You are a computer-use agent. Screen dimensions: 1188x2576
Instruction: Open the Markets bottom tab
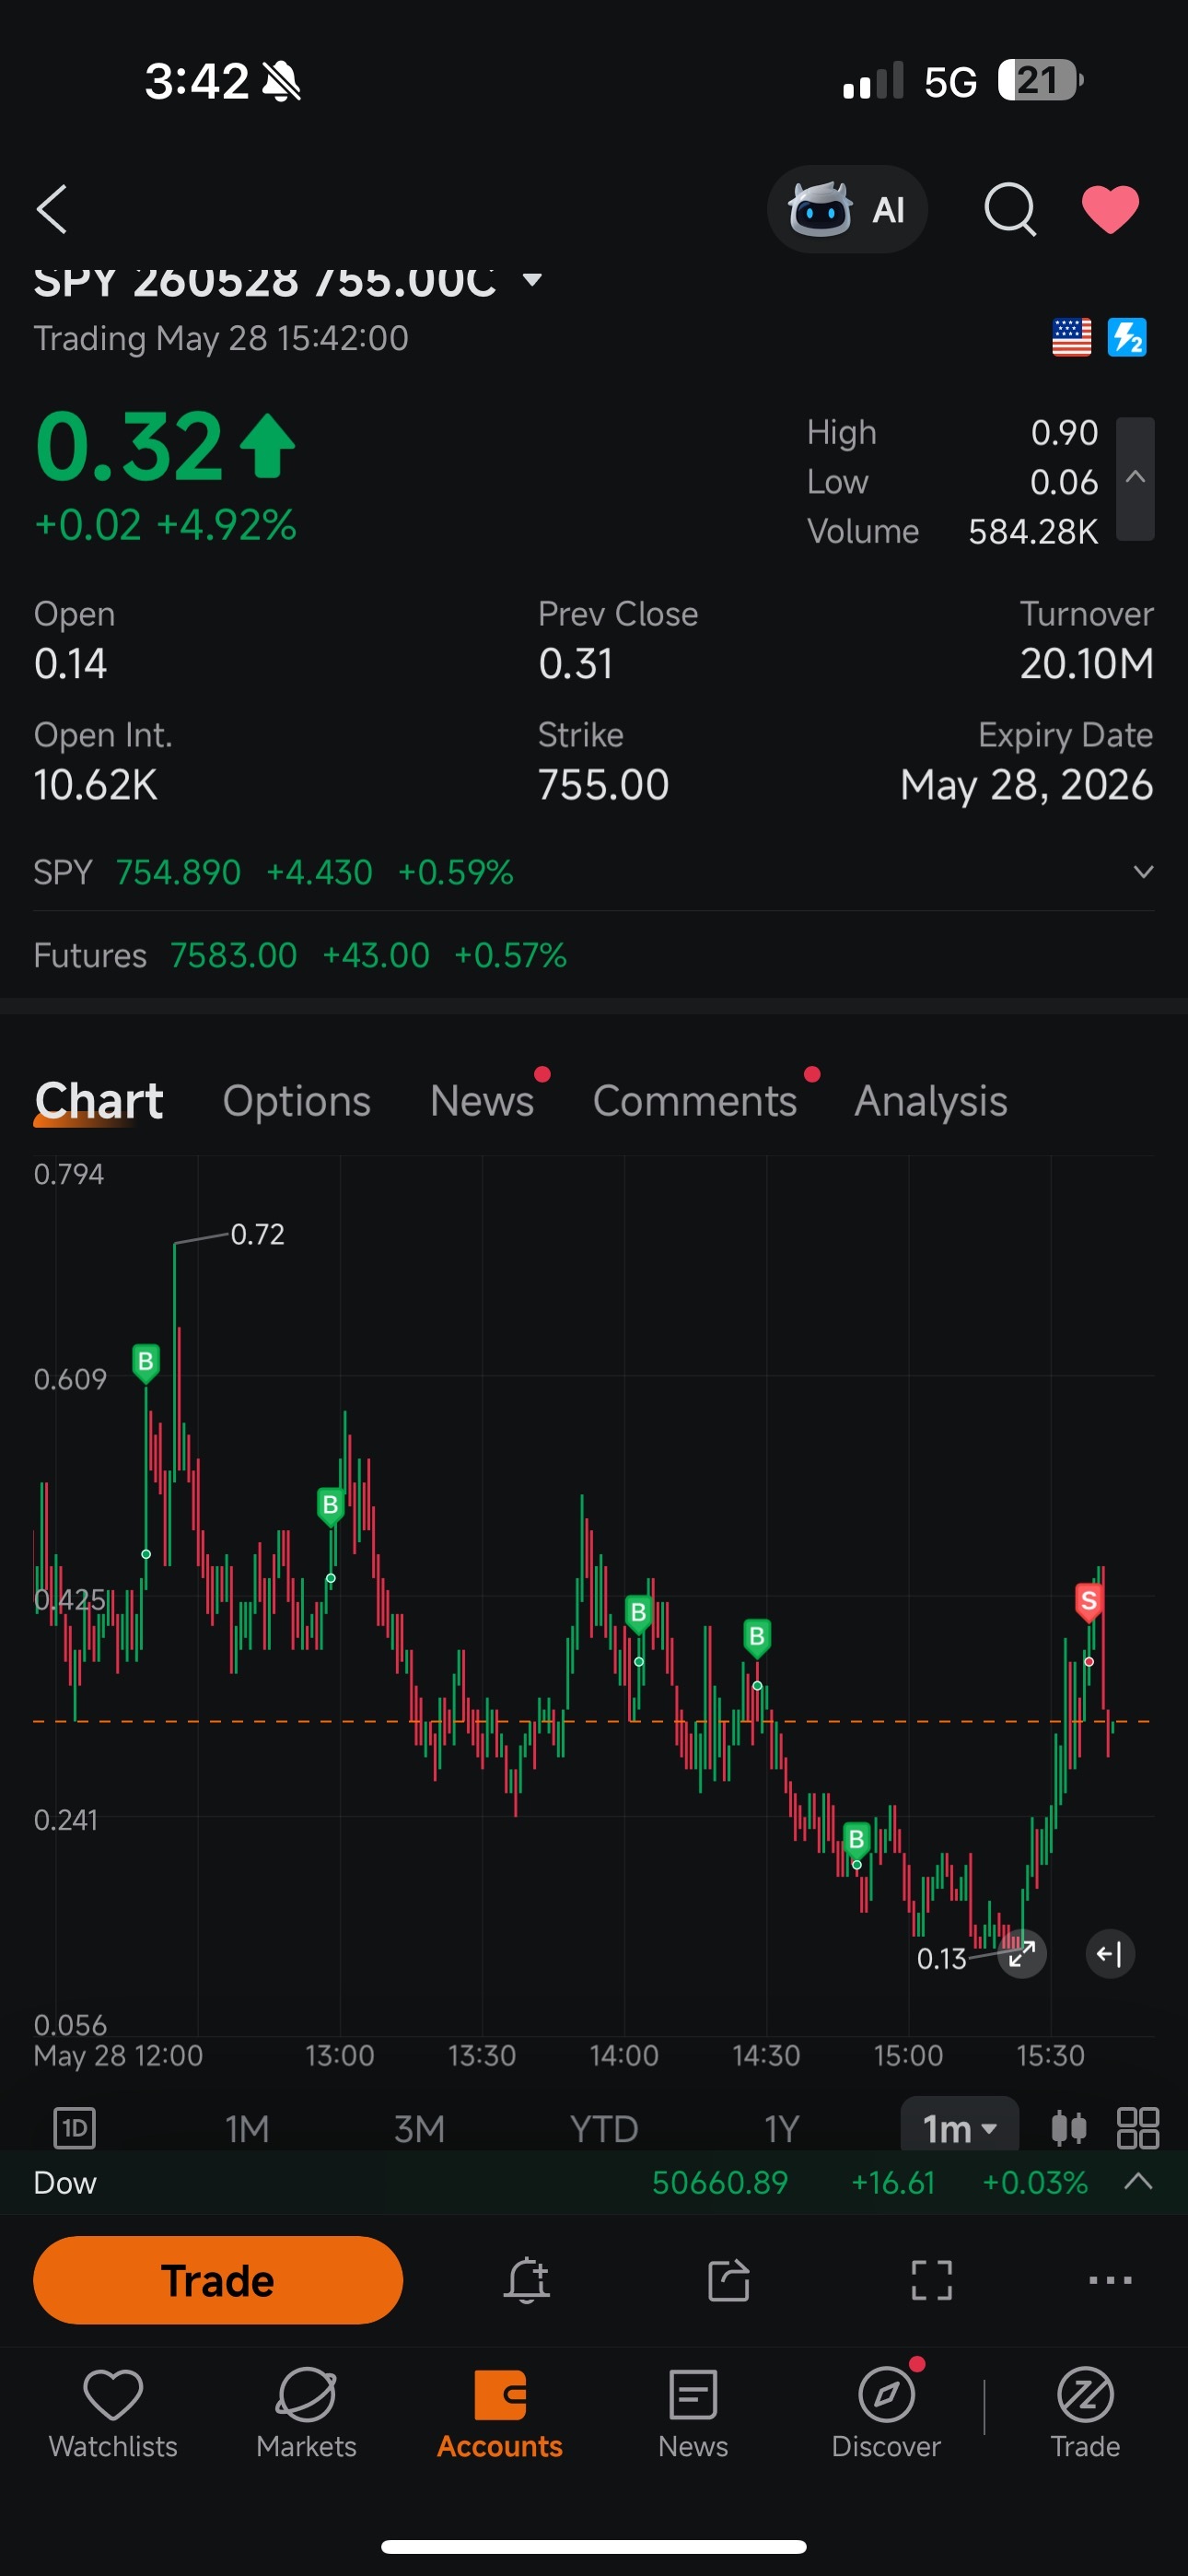point(306,2414)
